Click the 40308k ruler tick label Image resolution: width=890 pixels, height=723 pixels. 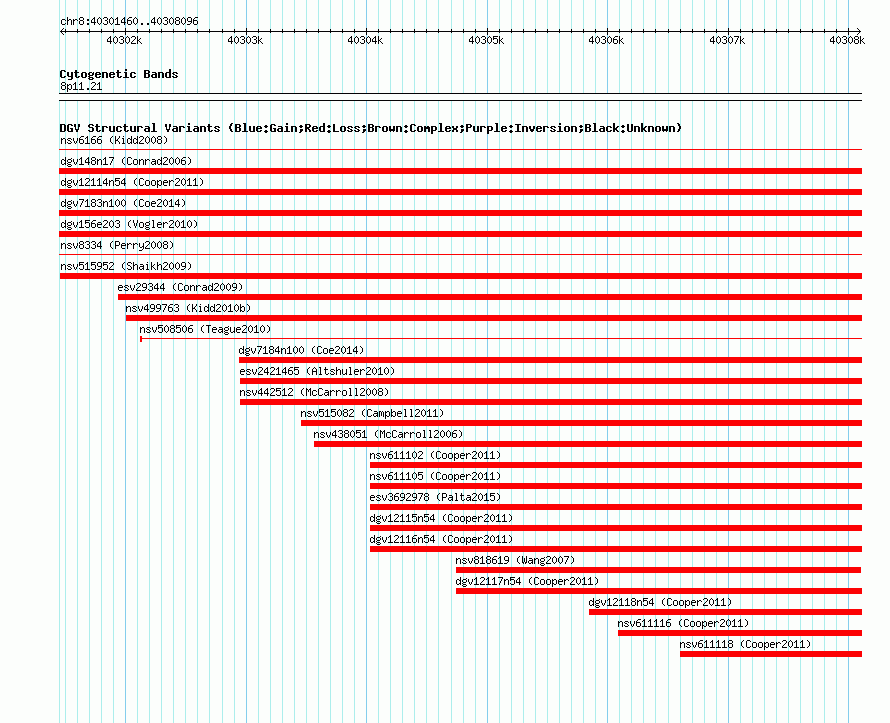[x=847, y=40]
